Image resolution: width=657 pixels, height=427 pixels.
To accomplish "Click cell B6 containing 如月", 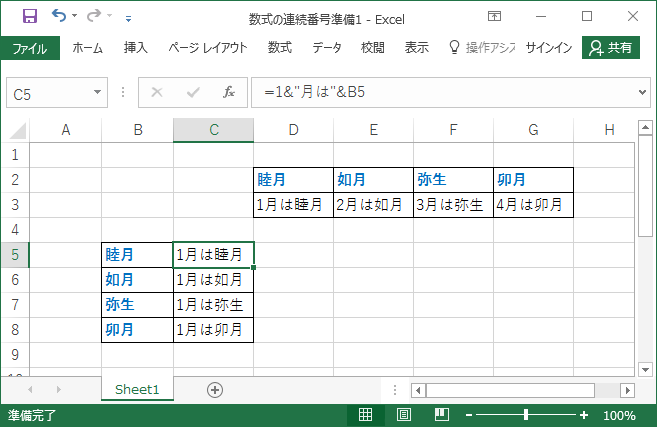I will pos(137,280).
